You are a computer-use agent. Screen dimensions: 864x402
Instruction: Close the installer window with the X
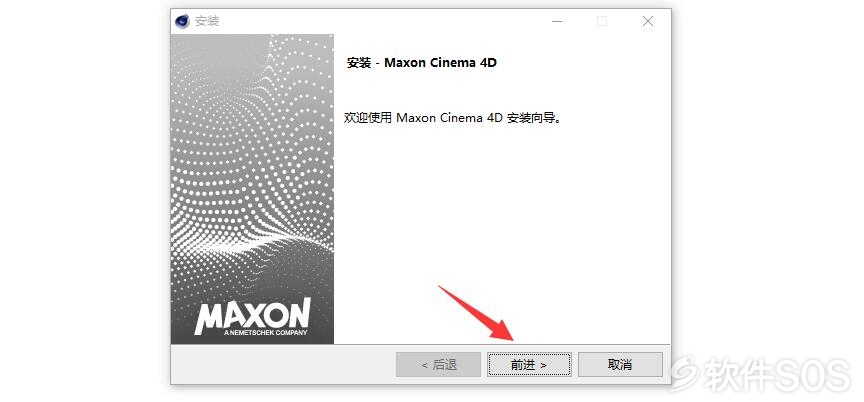(648, 21)
